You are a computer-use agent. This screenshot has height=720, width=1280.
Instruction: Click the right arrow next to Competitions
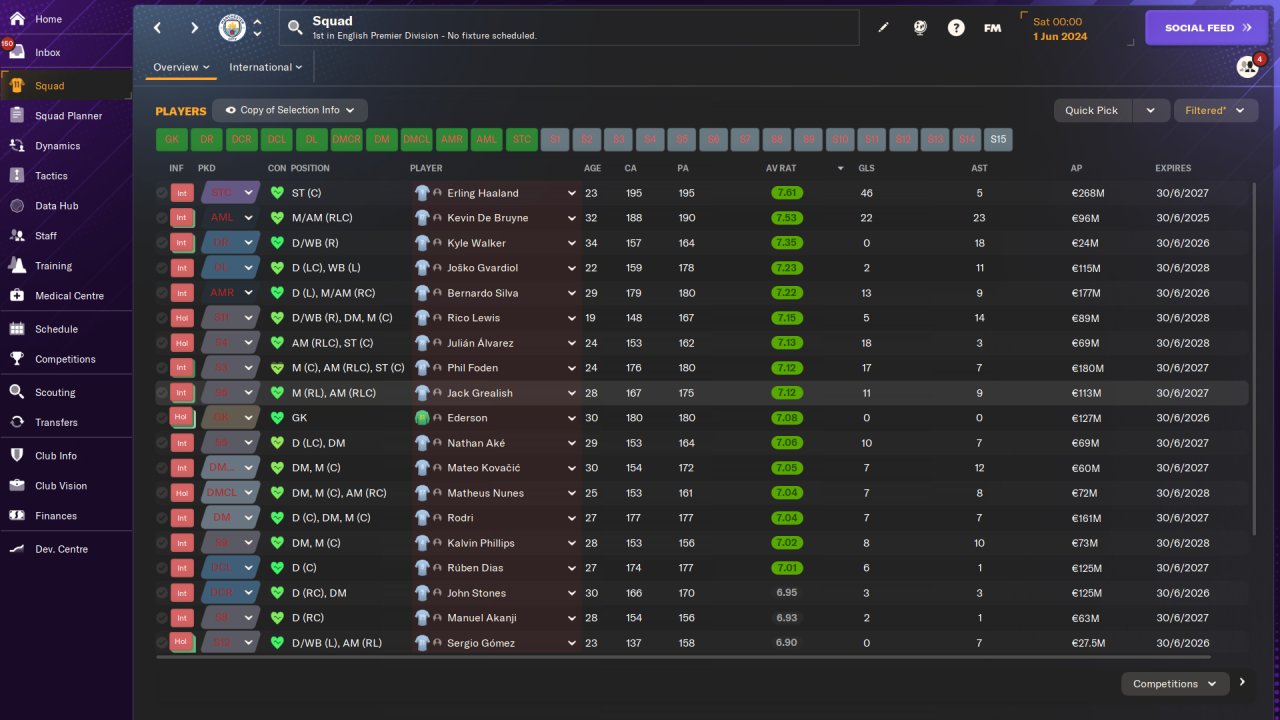click(1242, 683)
